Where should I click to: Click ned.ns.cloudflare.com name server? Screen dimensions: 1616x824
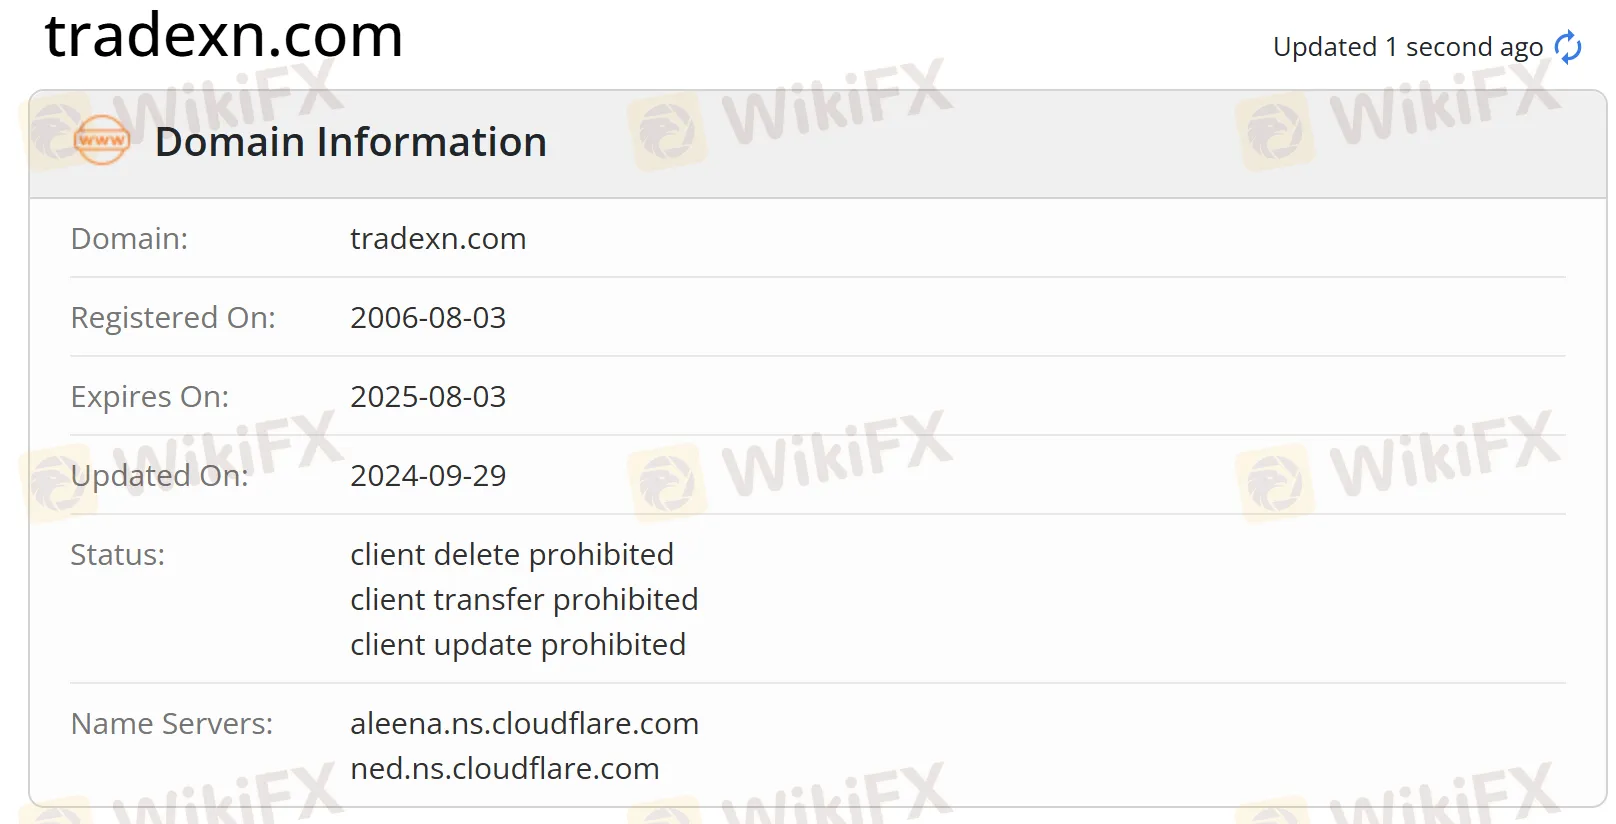coord(505,768)
